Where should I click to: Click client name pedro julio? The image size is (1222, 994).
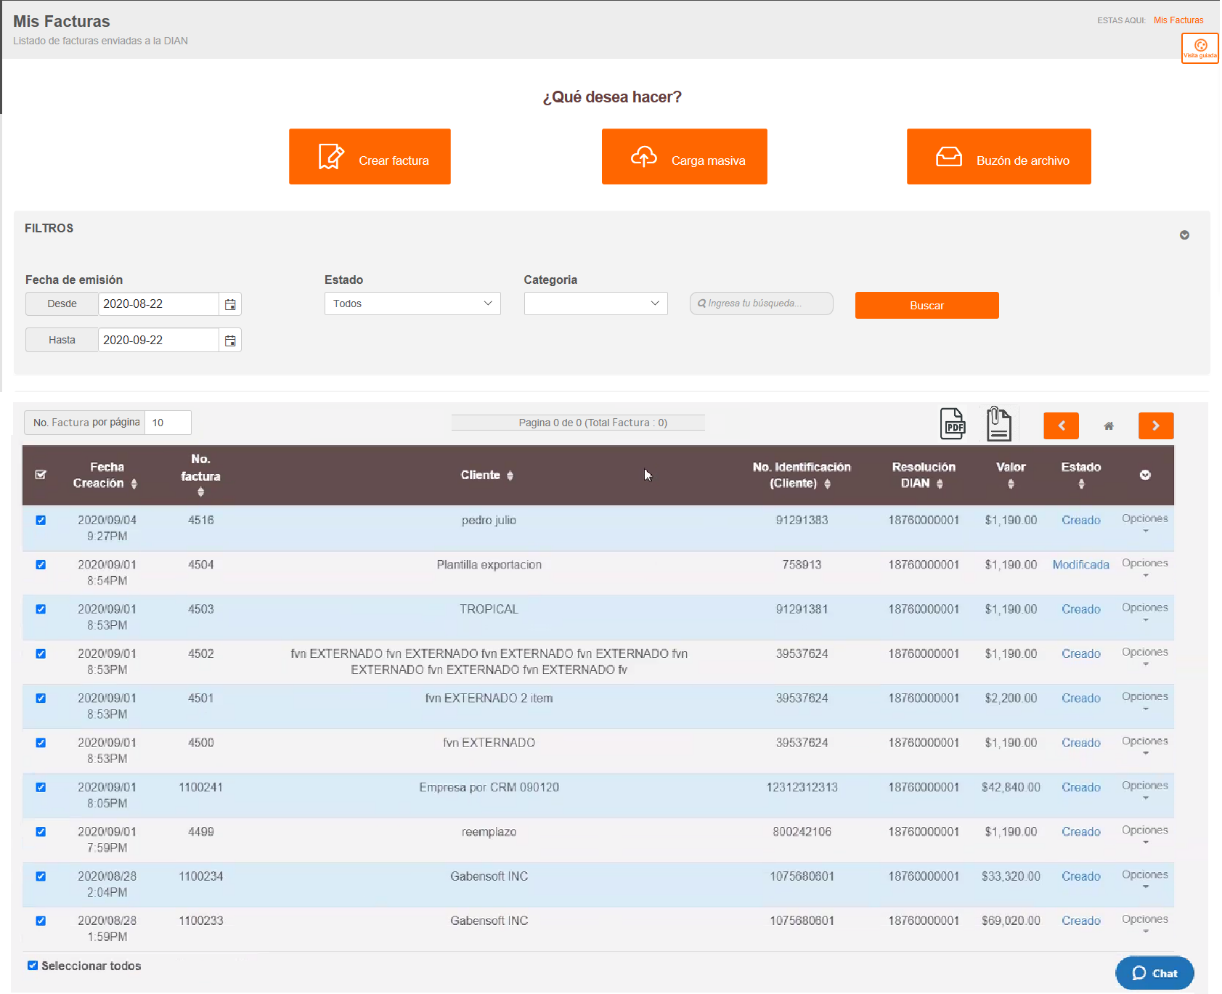pyautogui.click(x=489, y=520)
